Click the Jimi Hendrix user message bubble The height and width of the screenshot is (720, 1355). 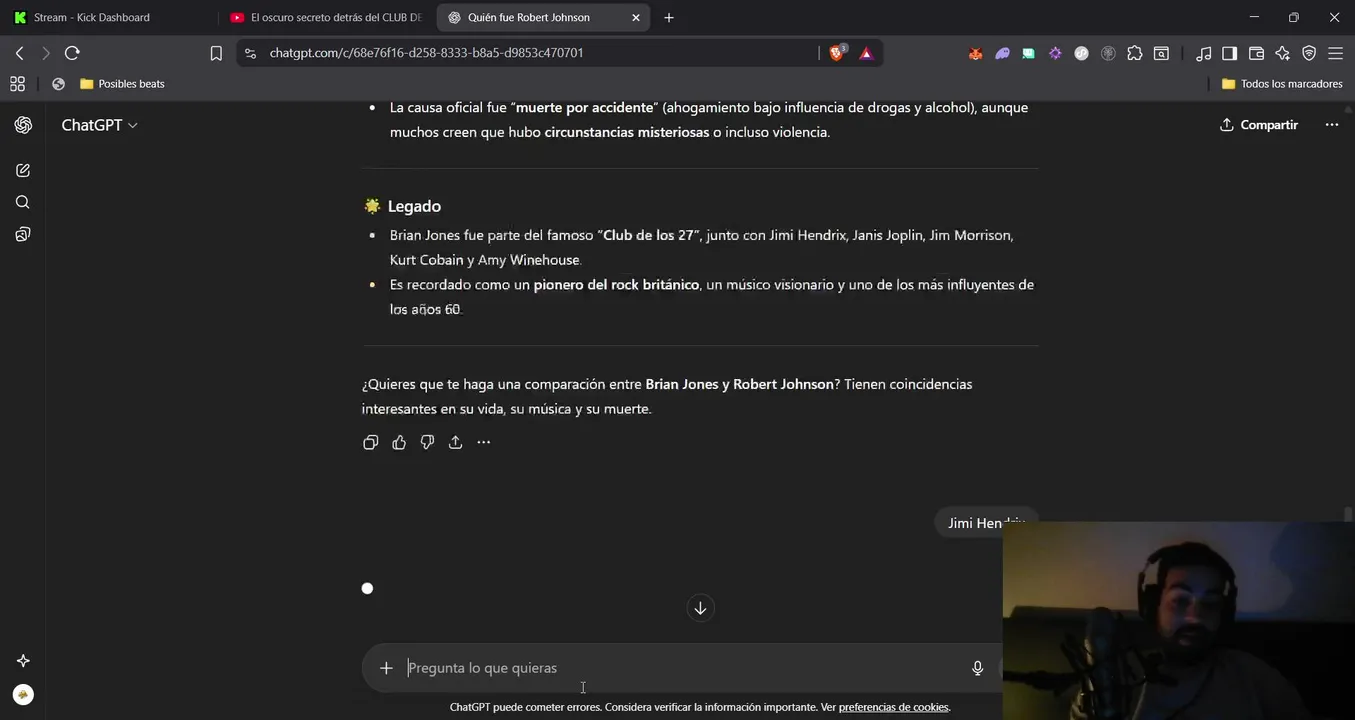[986, 523]
